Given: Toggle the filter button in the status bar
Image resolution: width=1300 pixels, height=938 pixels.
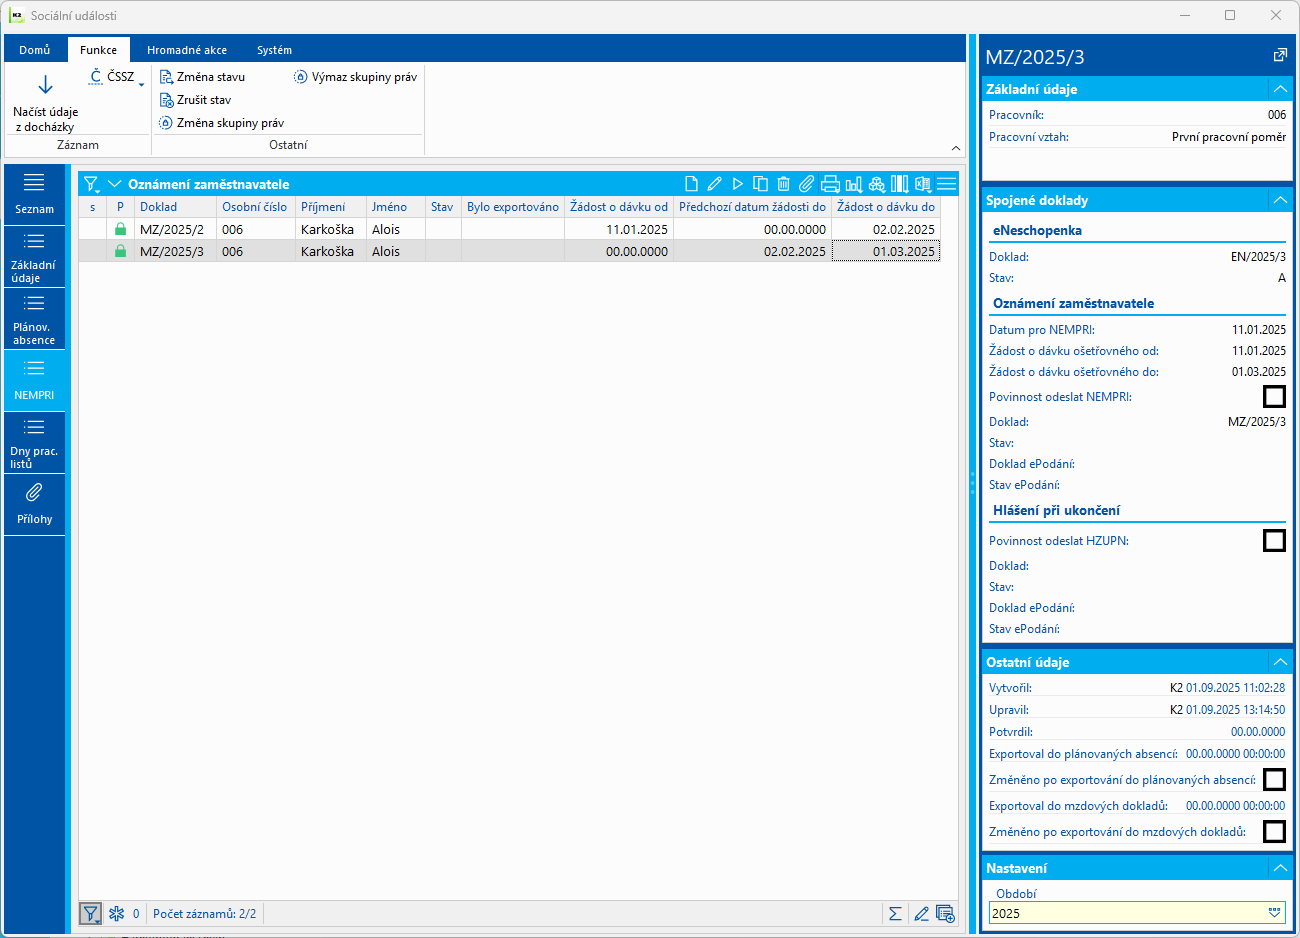Looking at the screenshot, I should click(91, 913).
